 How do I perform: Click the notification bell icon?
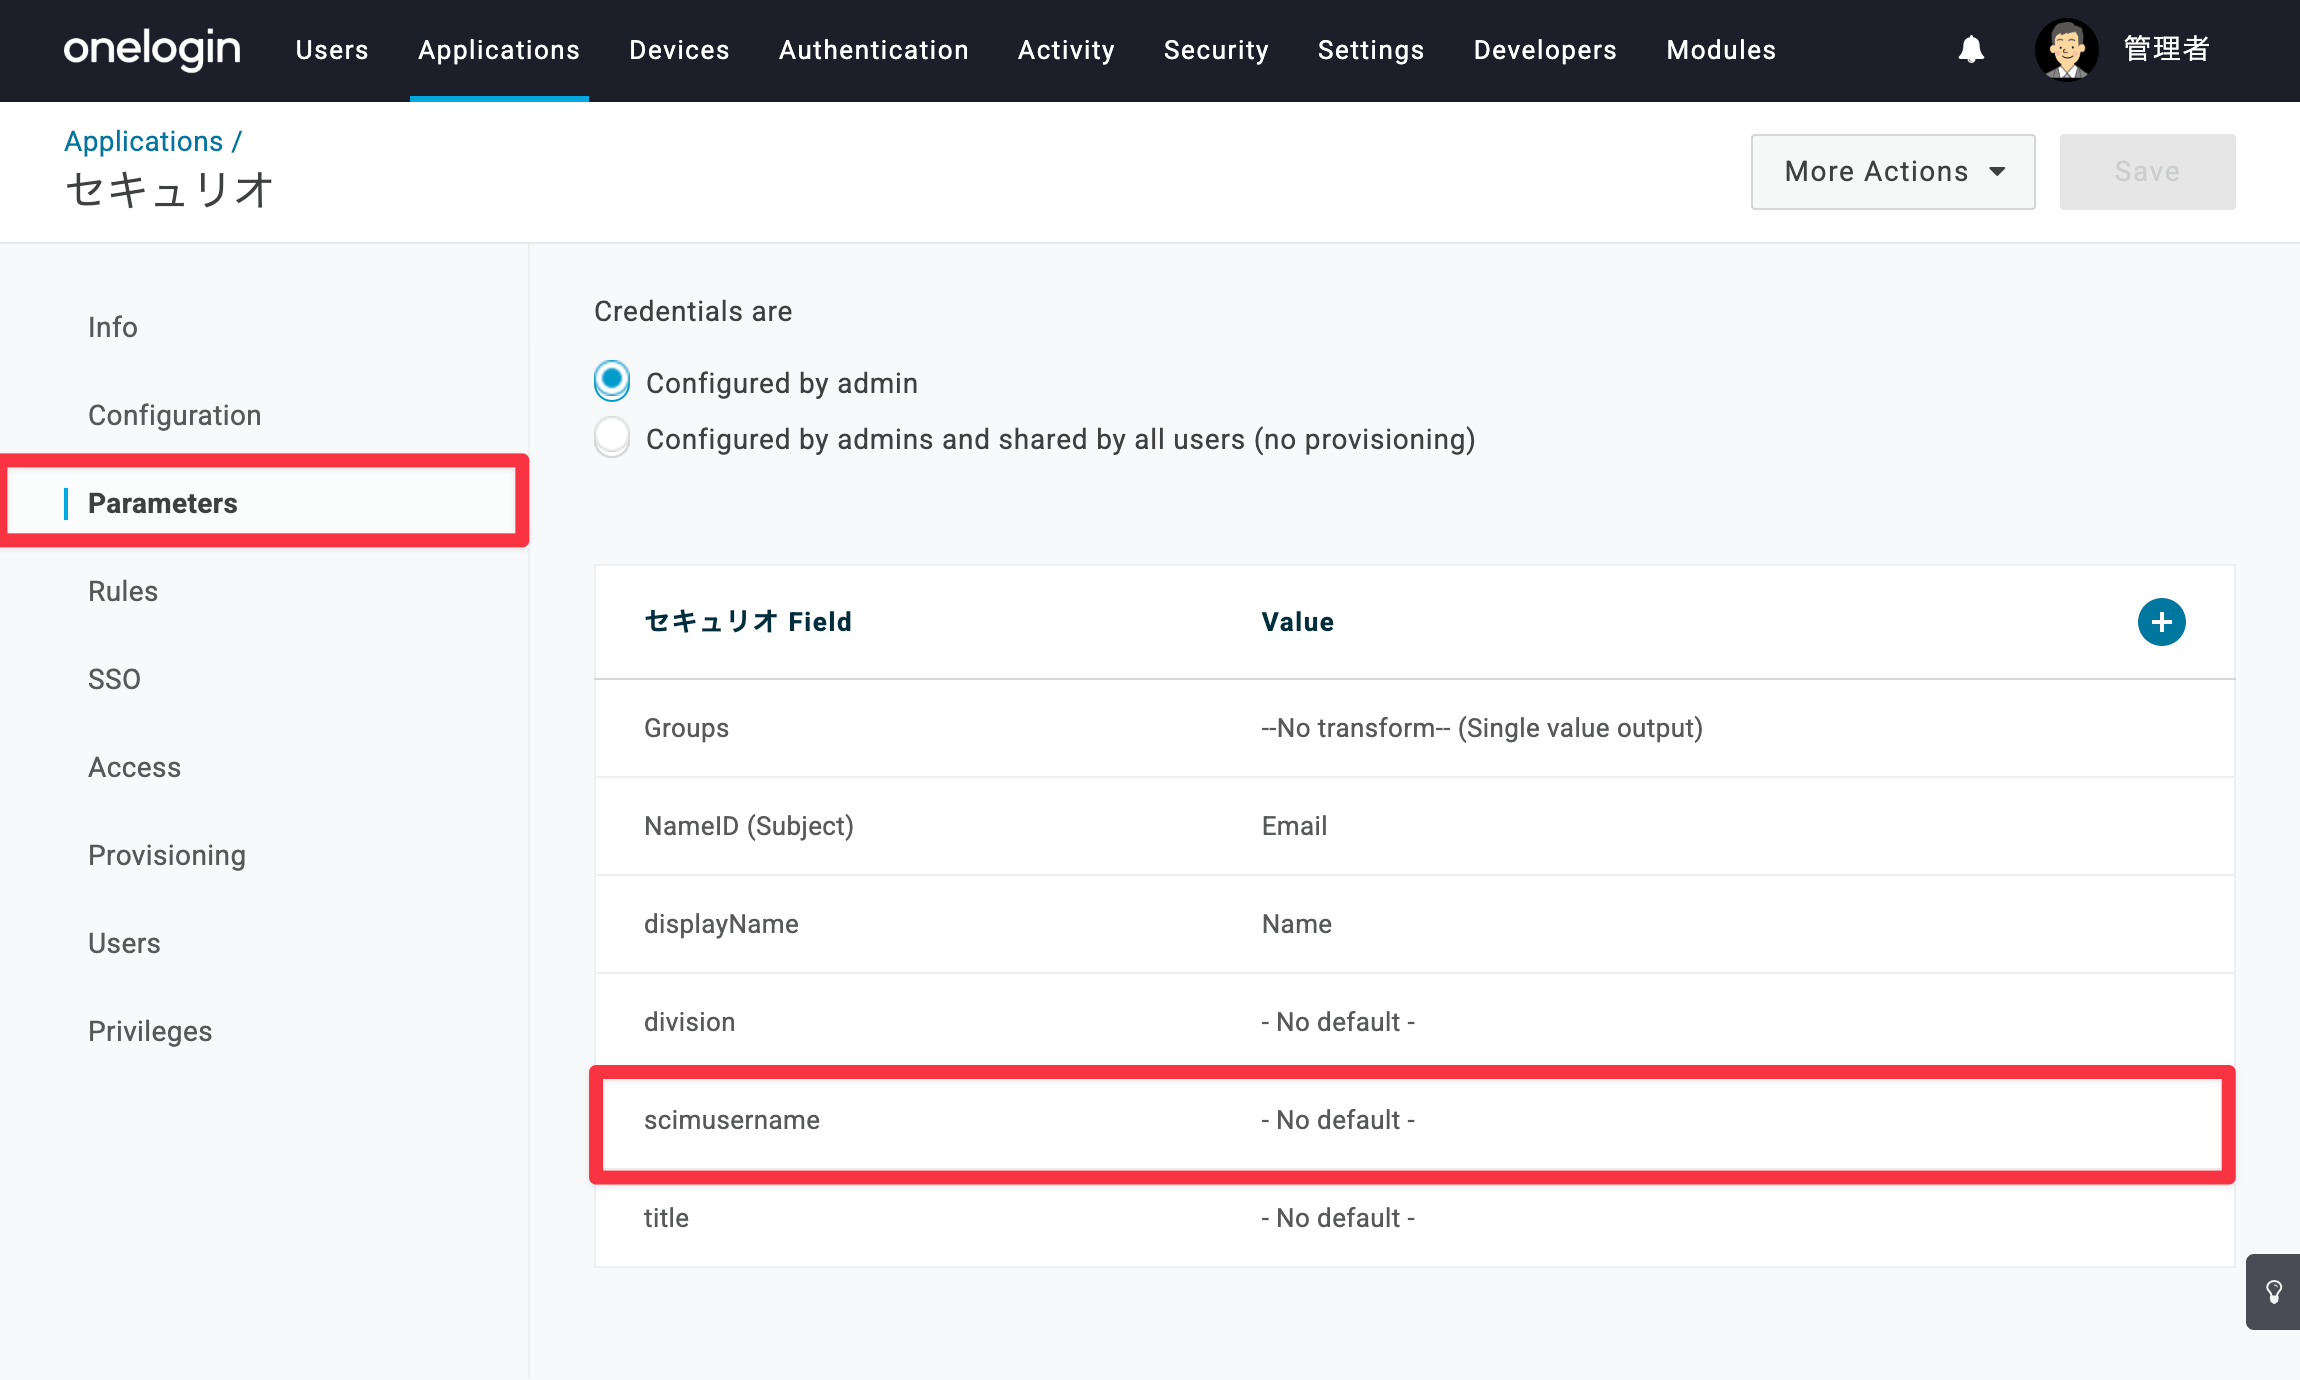tap(1971, 49)
